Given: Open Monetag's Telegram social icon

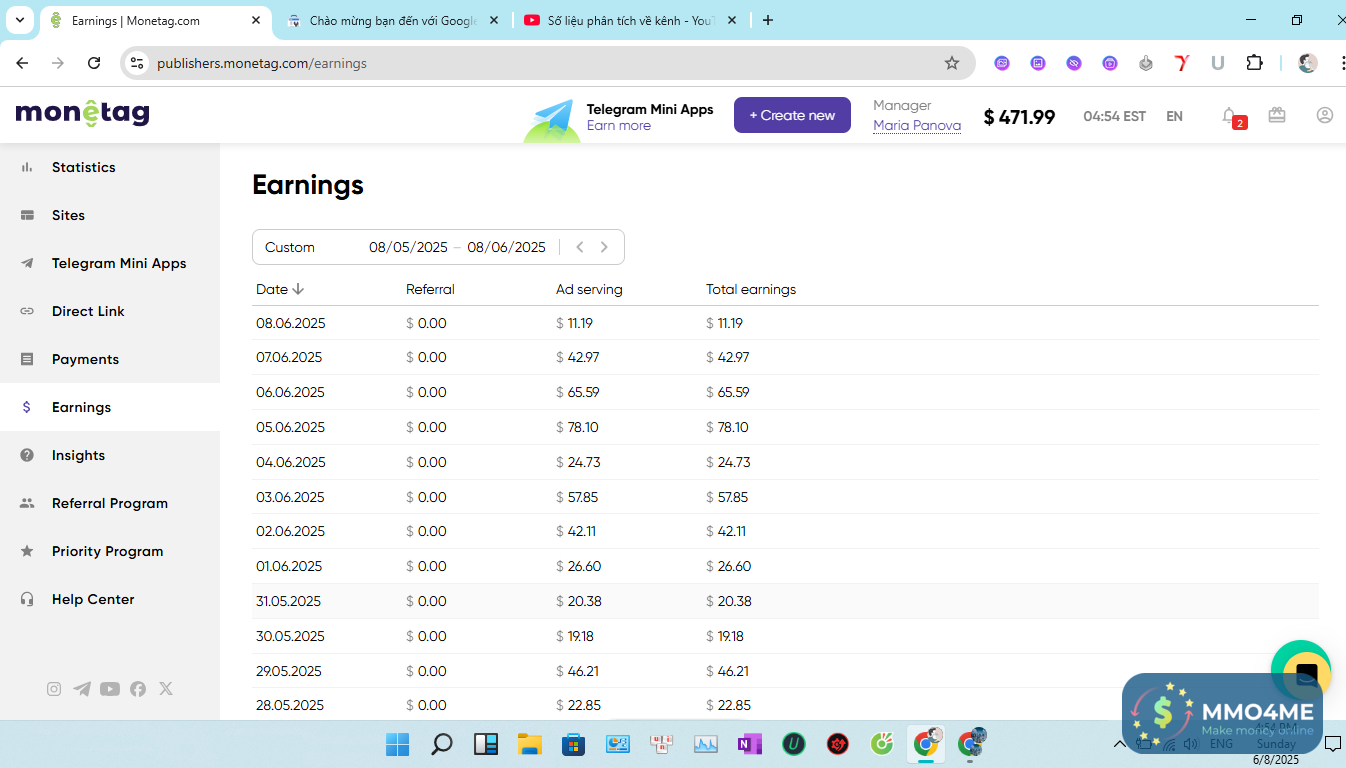Looking at the screenshot, I should point(82,689).
